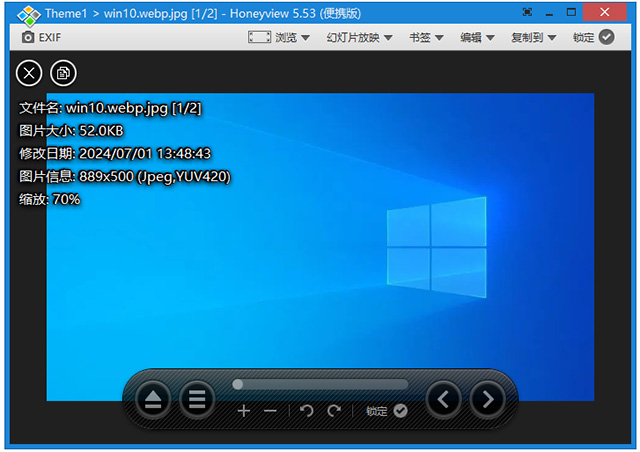Rotate image counter-clockwise
Viewport: 640px width, 452px height.
click(x=307, y=411)
